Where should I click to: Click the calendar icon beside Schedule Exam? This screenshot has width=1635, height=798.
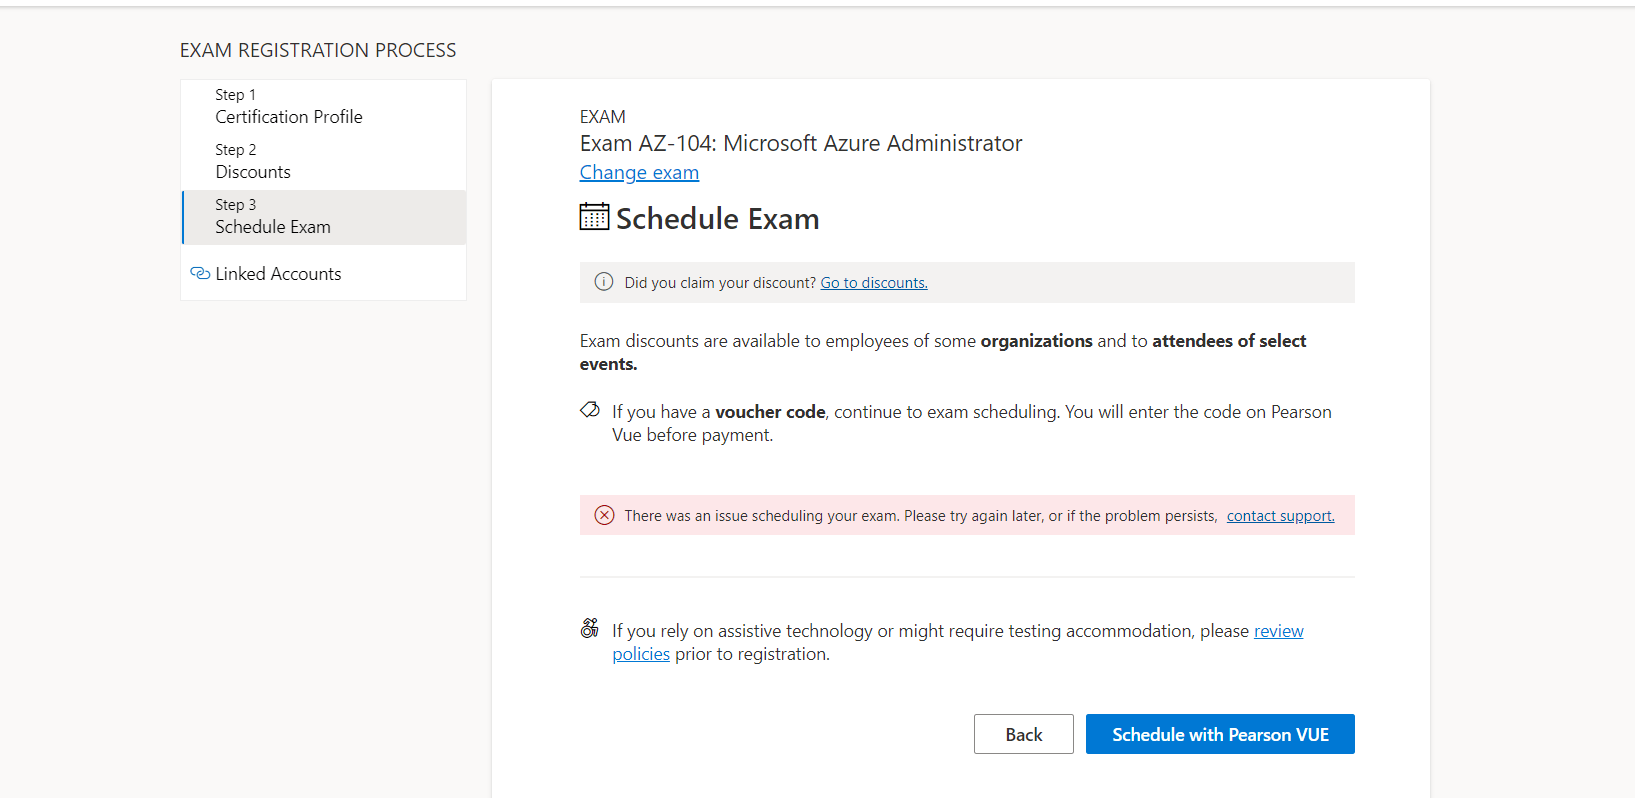(x=594, y=216)
